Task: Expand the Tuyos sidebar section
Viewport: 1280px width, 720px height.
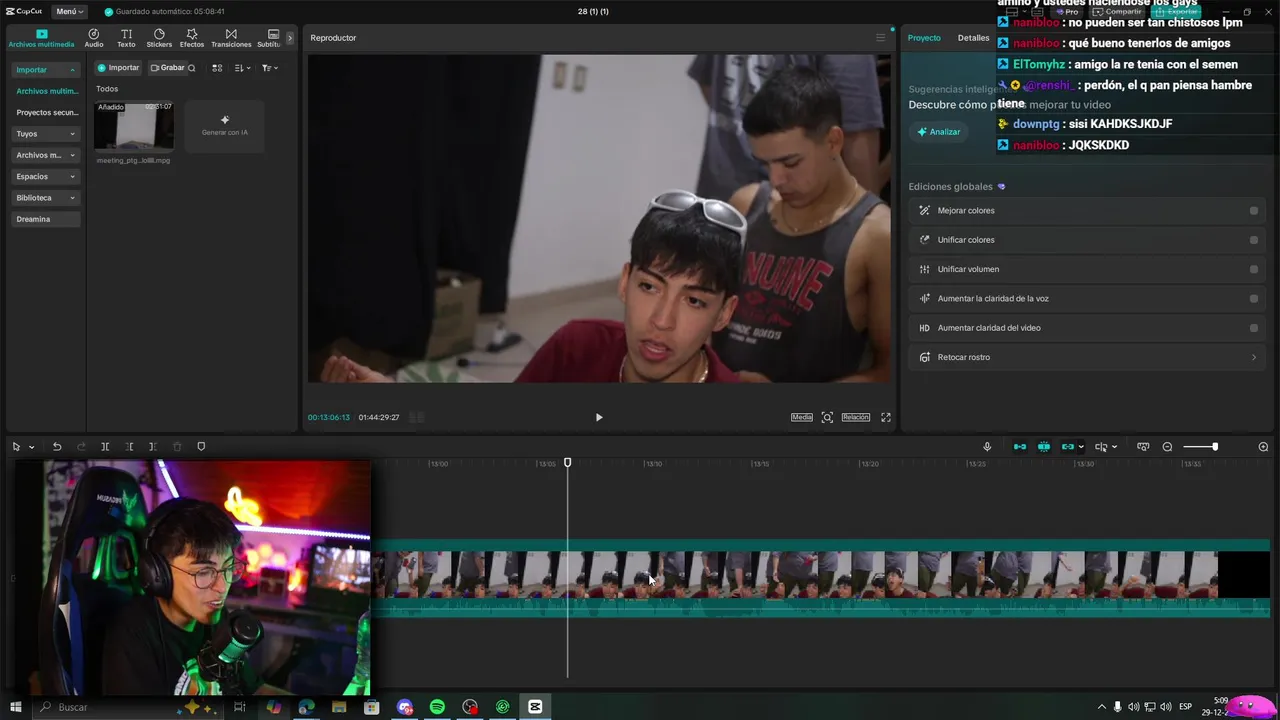Action: (x=46, y=133)
